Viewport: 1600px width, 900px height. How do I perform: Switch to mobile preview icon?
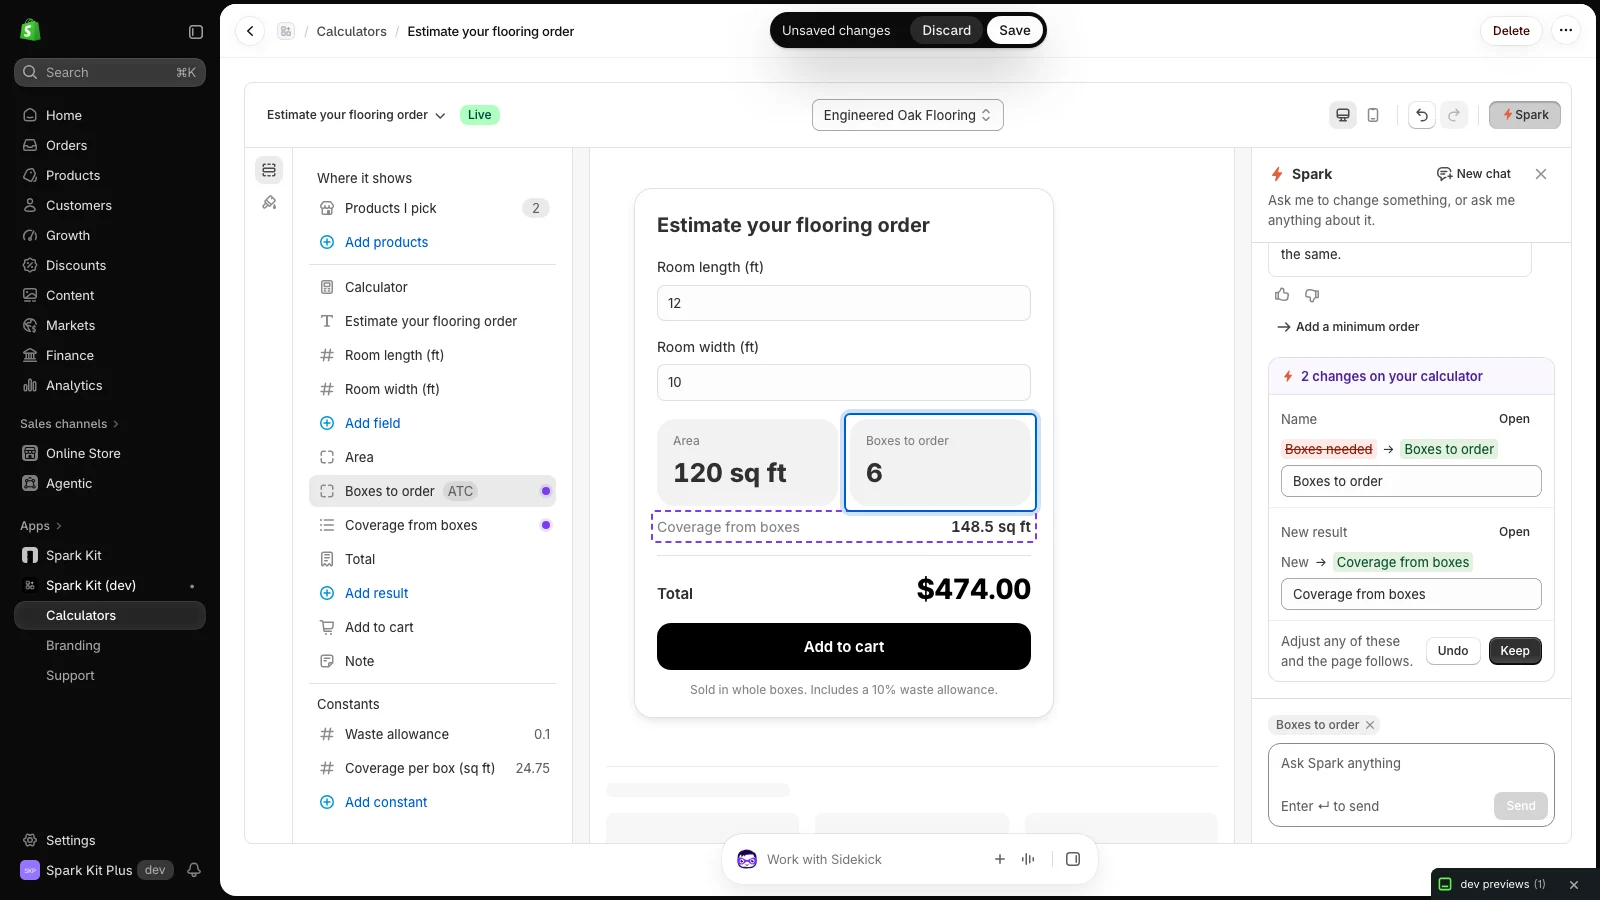point(1373,115)
